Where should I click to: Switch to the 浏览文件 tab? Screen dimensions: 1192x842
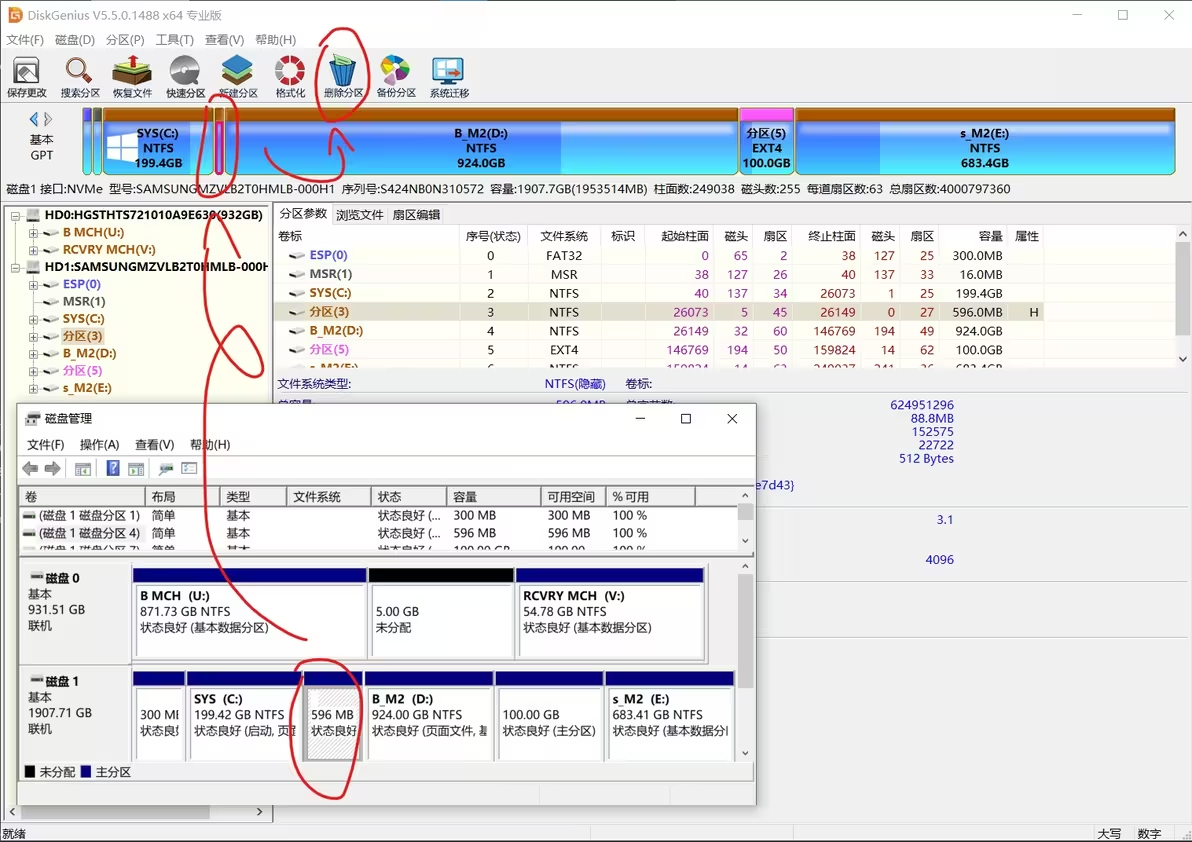coord(361,213)
